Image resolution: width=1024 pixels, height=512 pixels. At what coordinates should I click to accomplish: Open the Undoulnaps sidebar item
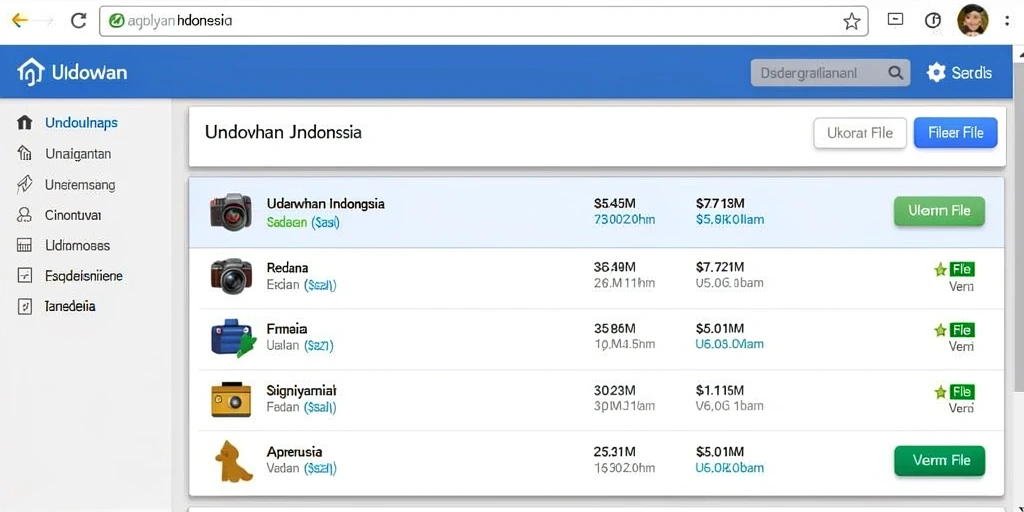point(82,123)
